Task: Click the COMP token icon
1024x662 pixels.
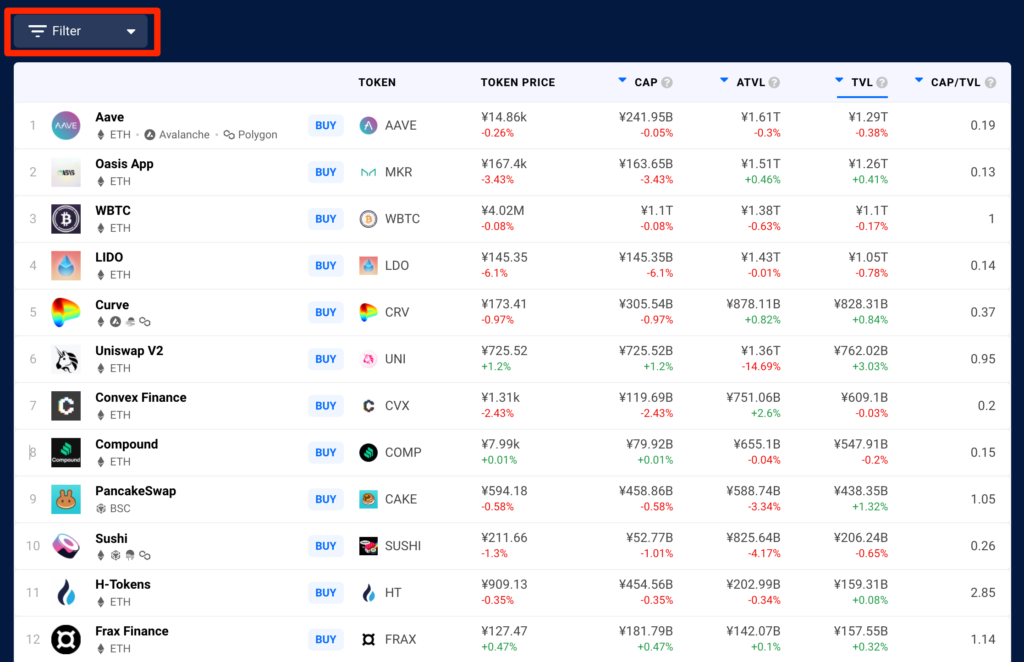Action: click(368, 452)
